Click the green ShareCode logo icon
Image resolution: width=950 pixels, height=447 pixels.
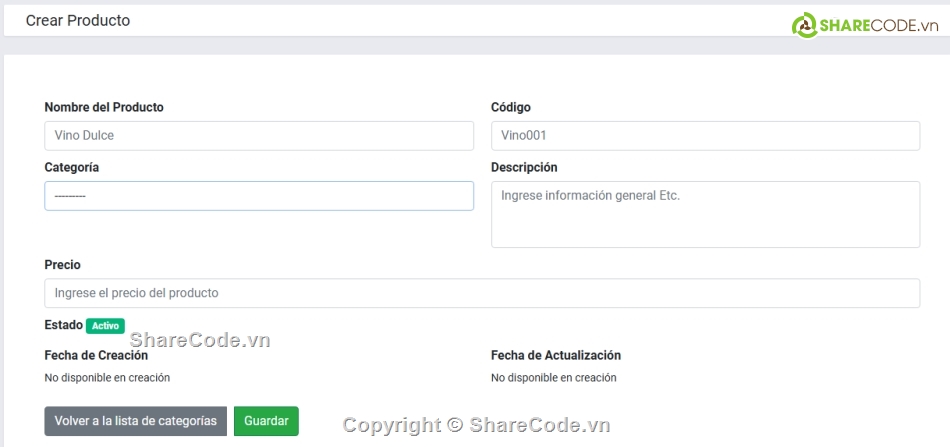805,27
